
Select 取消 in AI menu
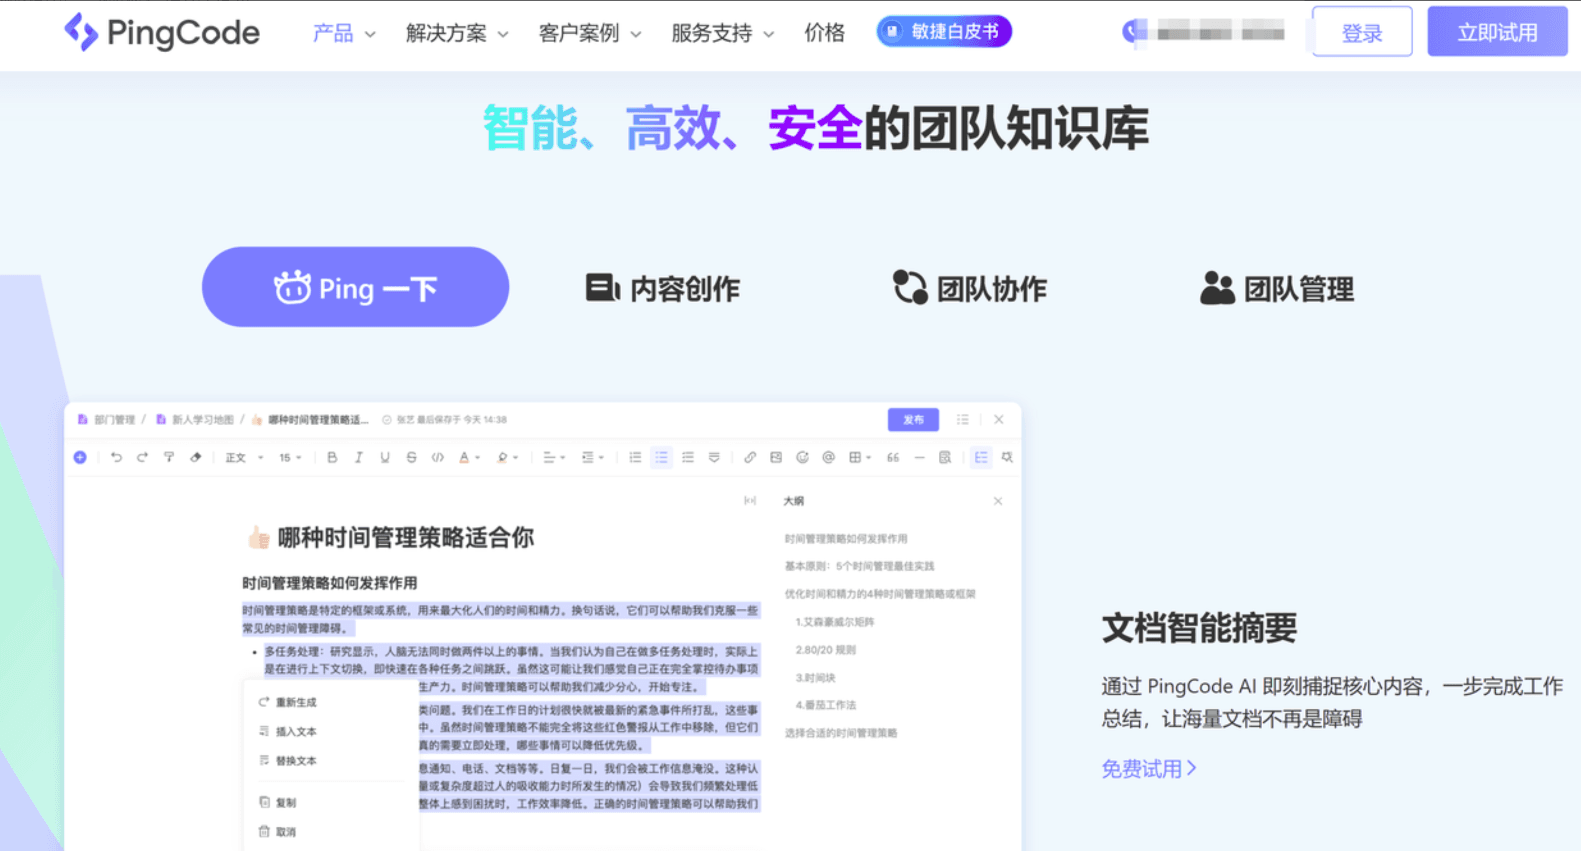[277, 831]
